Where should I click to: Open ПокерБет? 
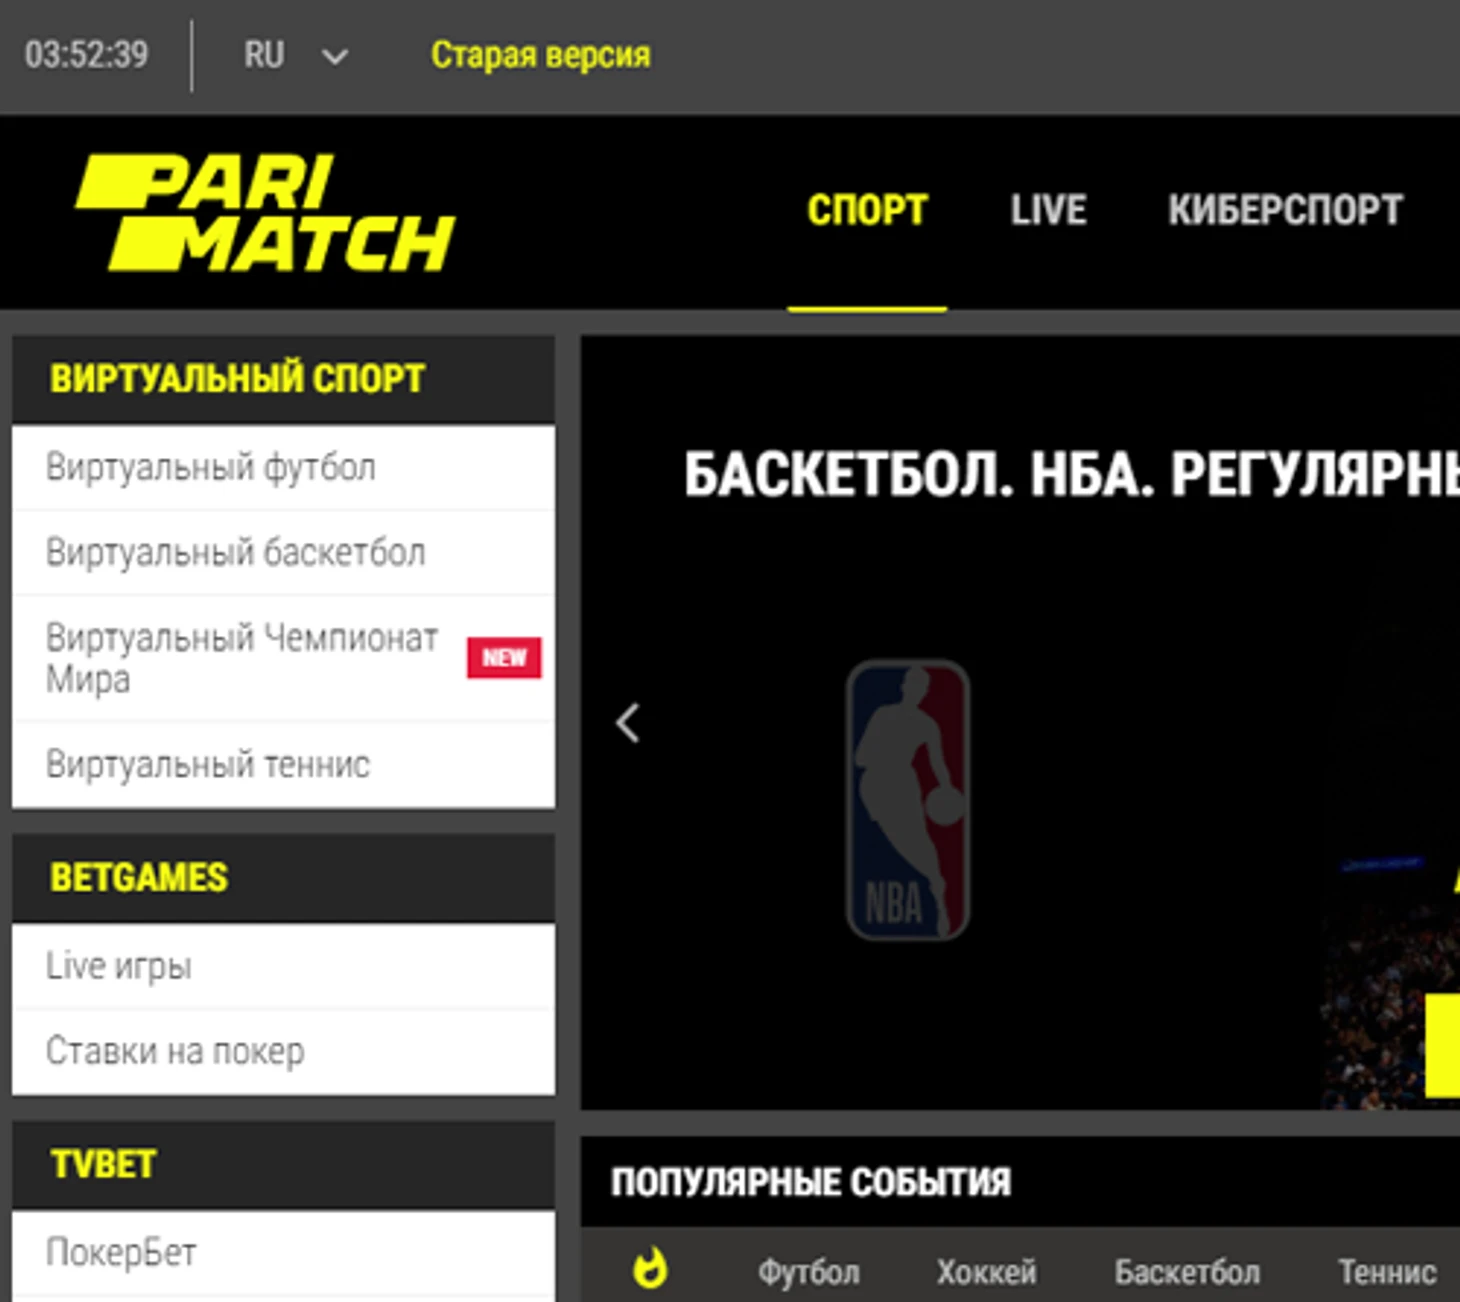284,1253
